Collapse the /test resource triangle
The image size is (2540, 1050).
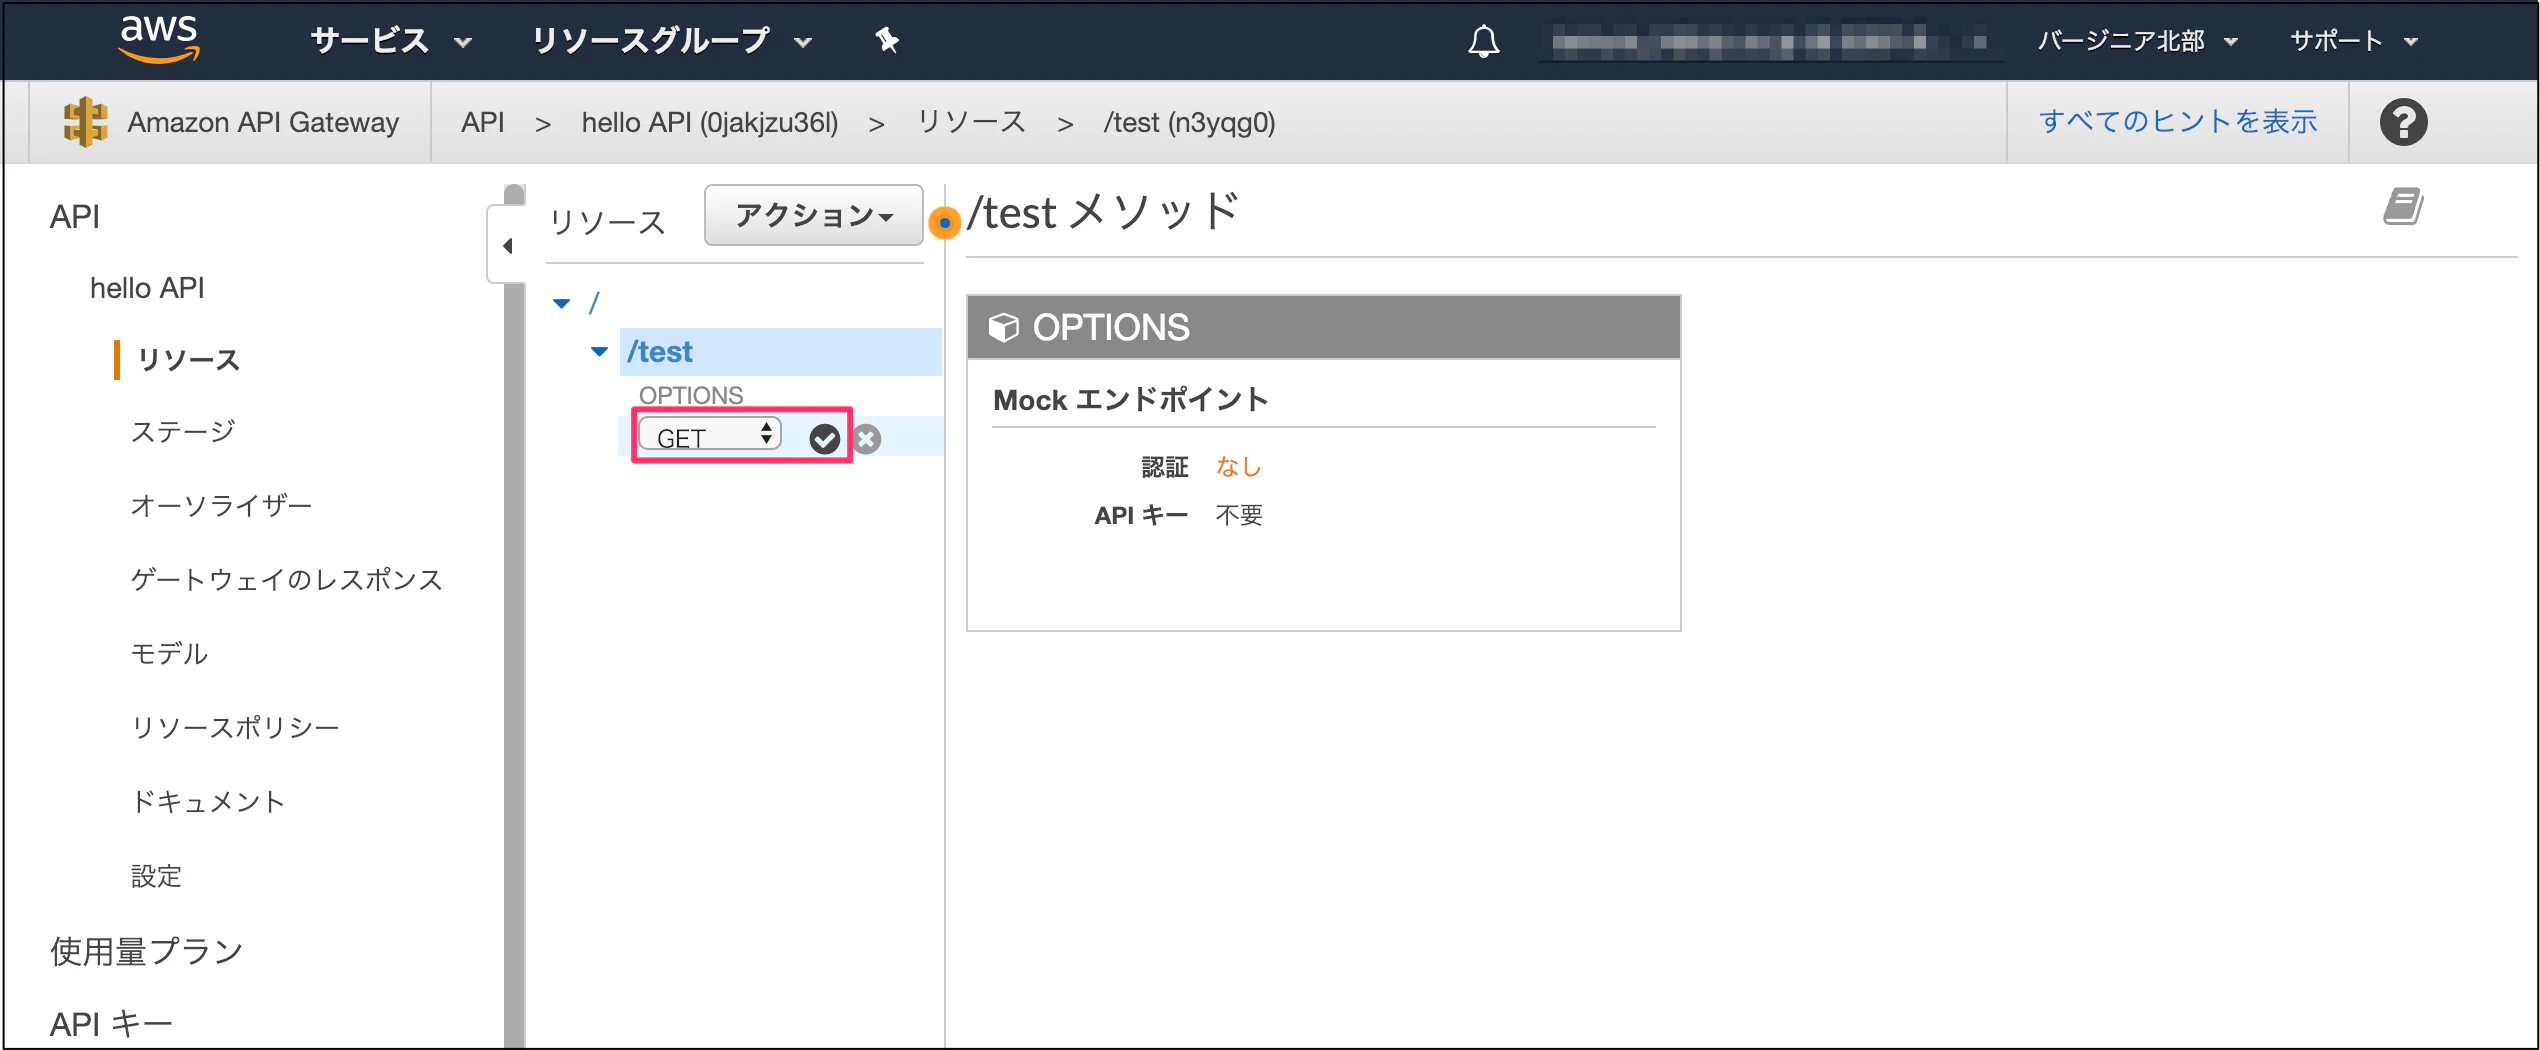(x=599, y=352)
